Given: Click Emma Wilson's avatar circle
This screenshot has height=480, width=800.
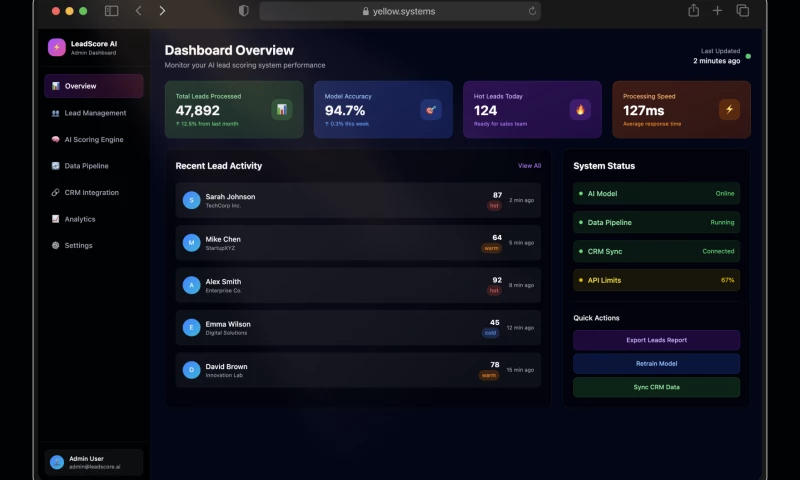Looking at the screenshot, I should coord(191,327).
